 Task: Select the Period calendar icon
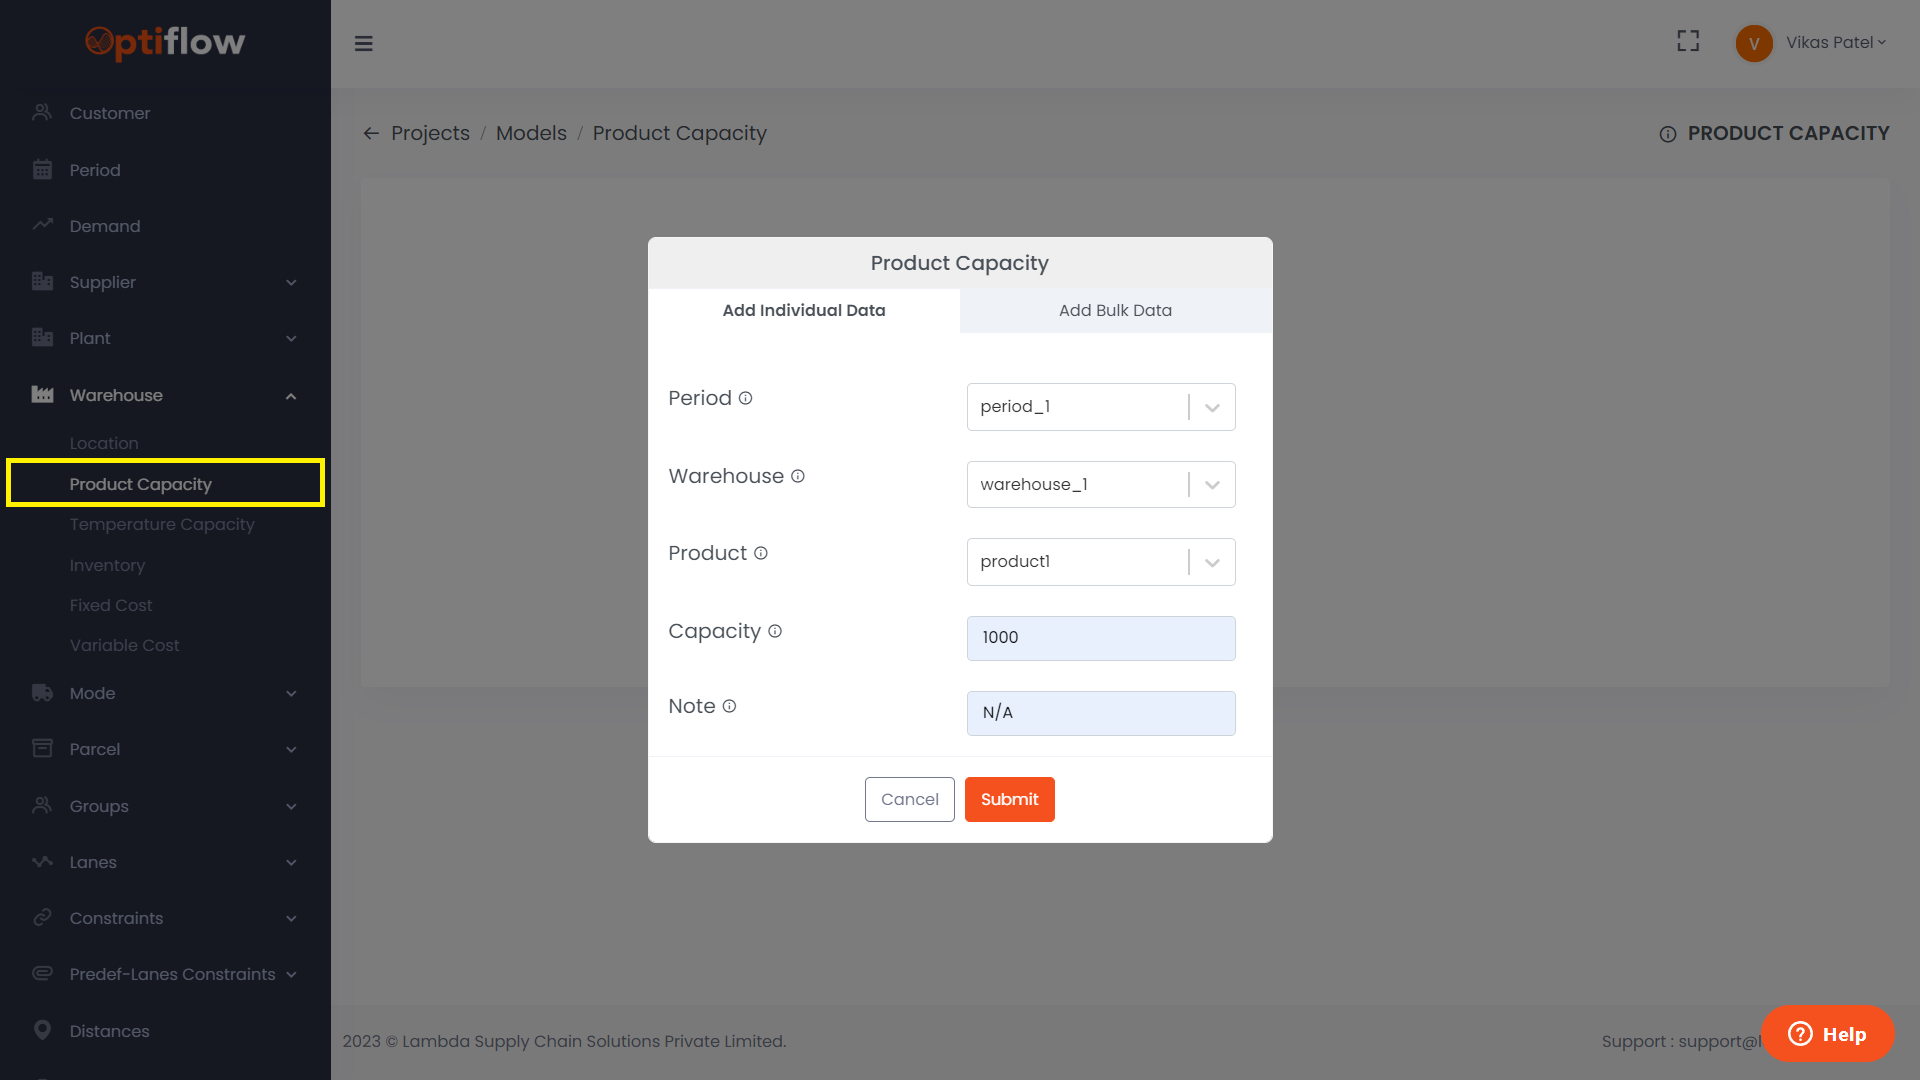tap(42, 169)
